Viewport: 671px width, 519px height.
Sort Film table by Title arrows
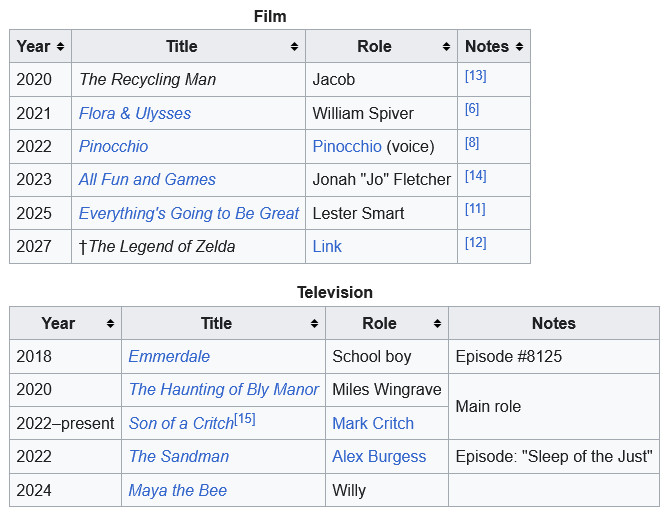pyautogui.click(x=294, y=46)
